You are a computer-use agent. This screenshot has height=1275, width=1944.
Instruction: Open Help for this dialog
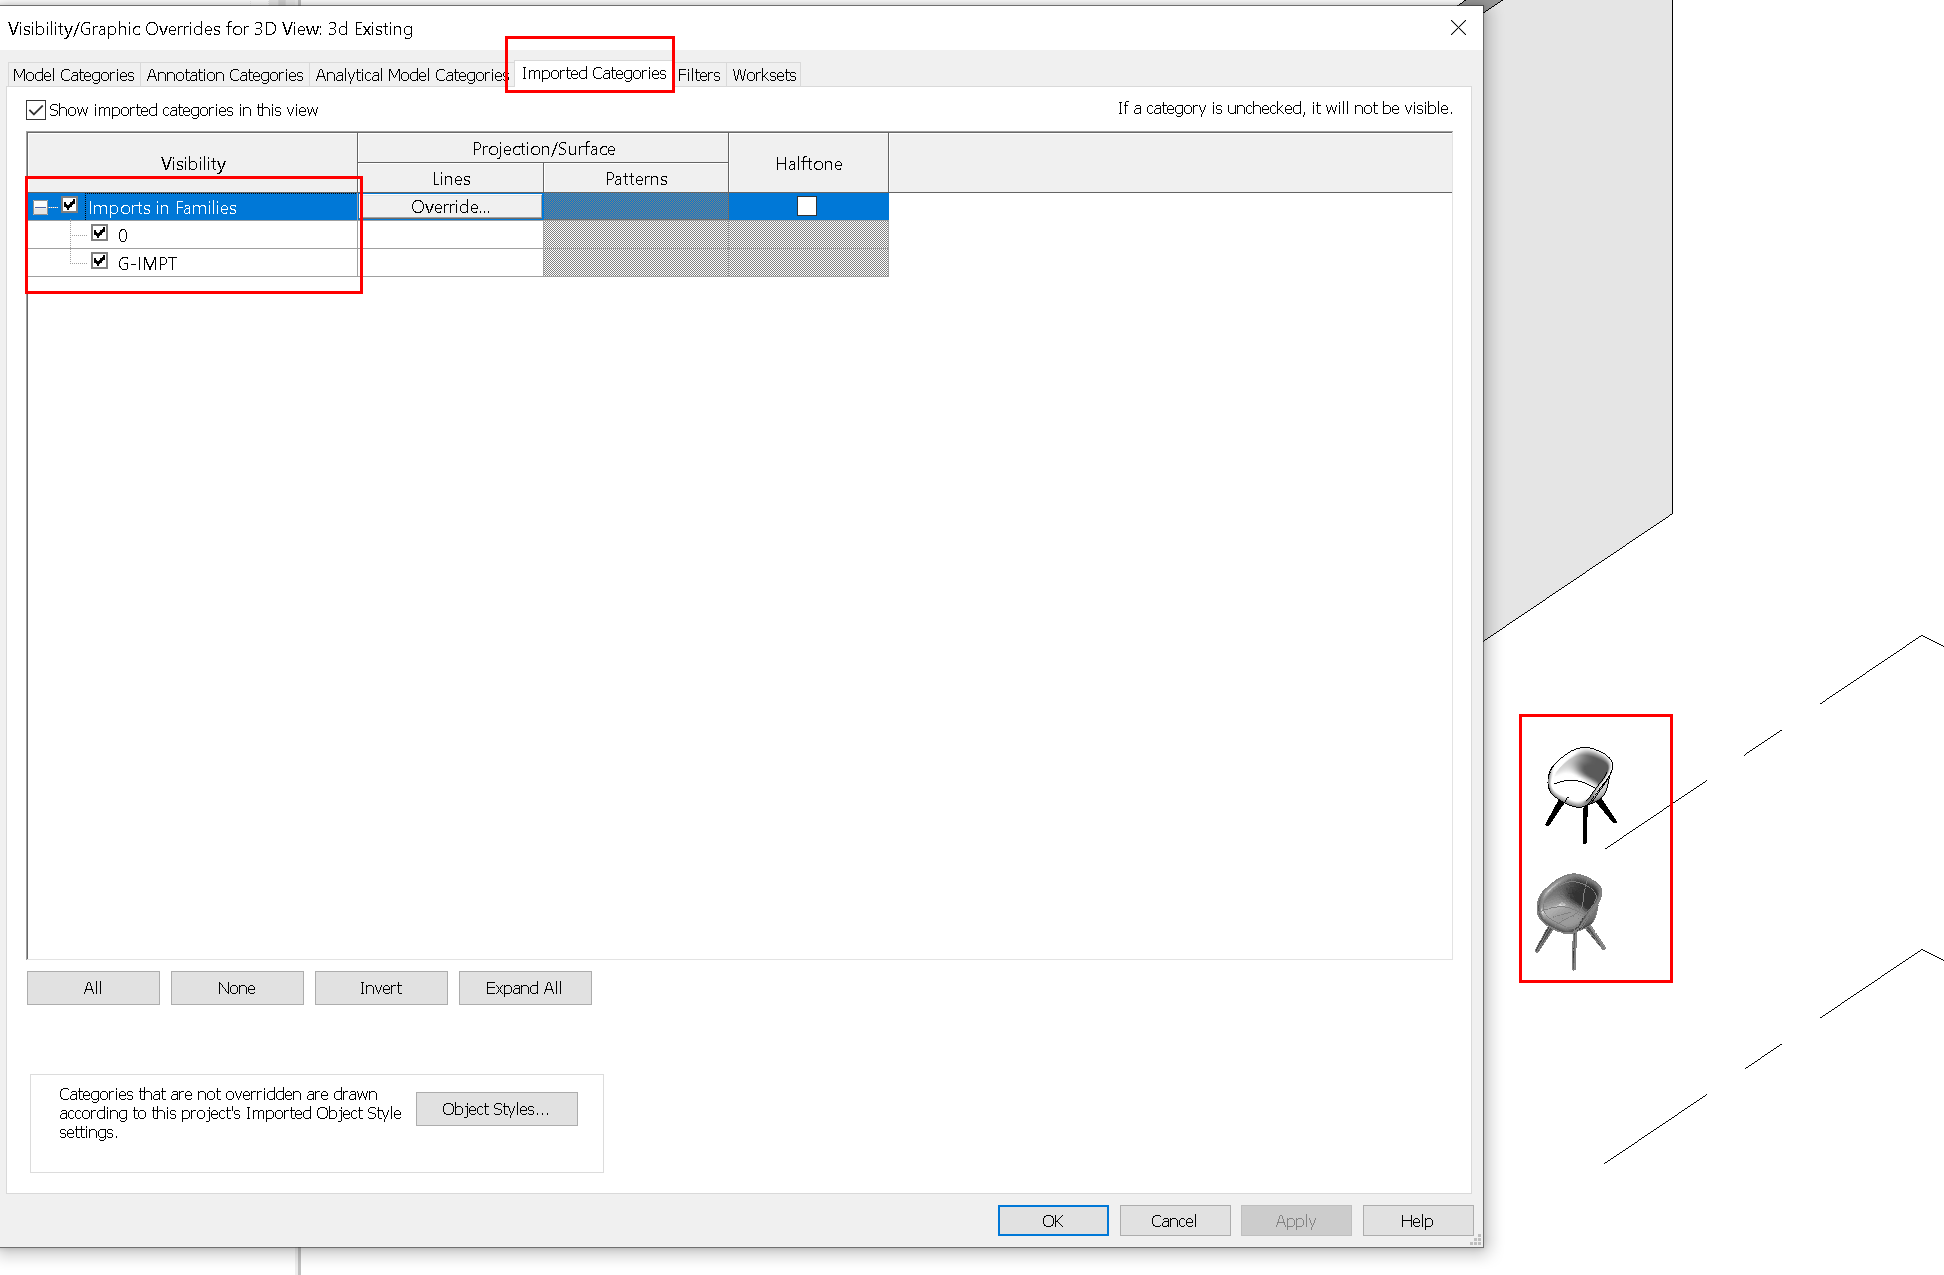click(x=1417, y=1221)
